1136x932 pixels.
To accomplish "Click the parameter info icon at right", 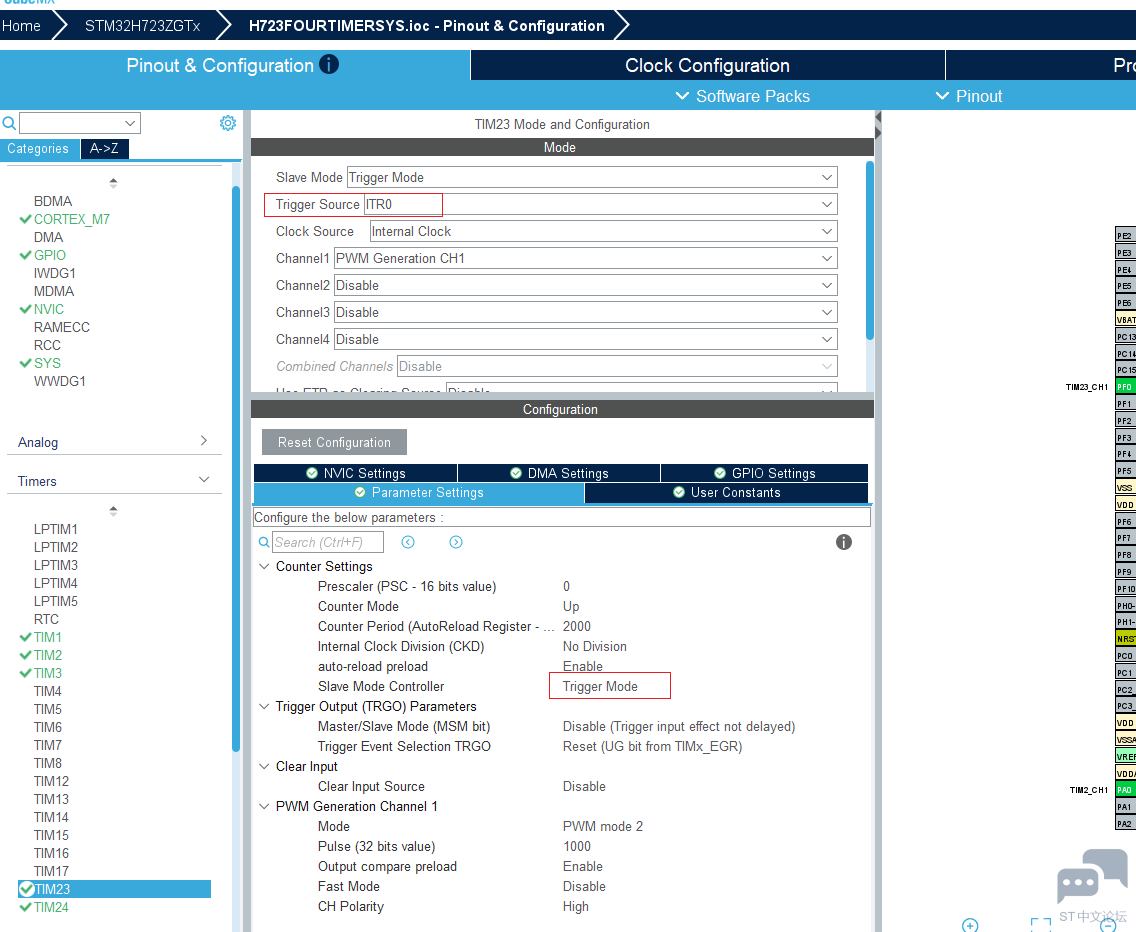I will click(x=843, y=542).
